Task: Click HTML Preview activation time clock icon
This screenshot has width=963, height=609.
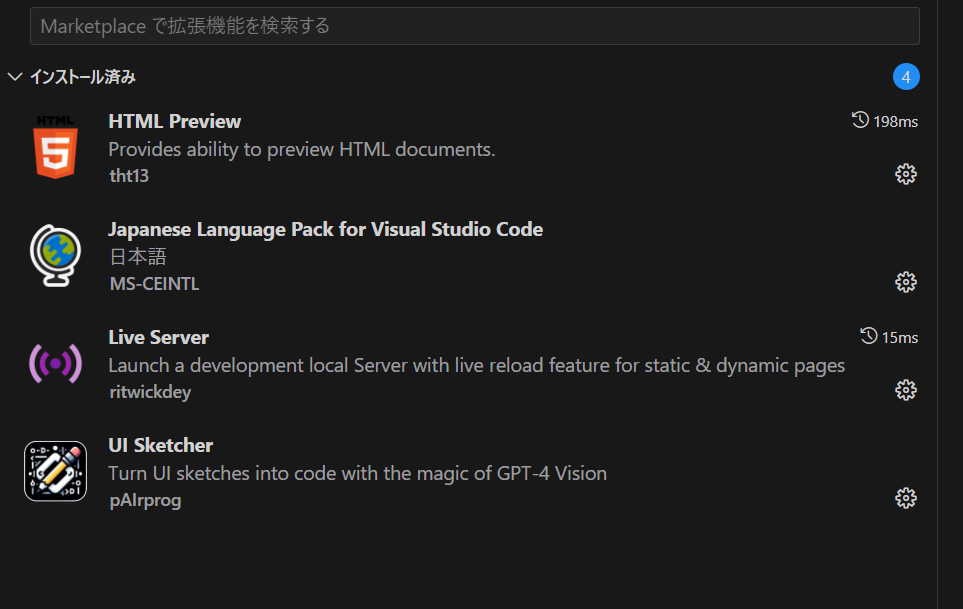Action: click(x=860, y=120)
